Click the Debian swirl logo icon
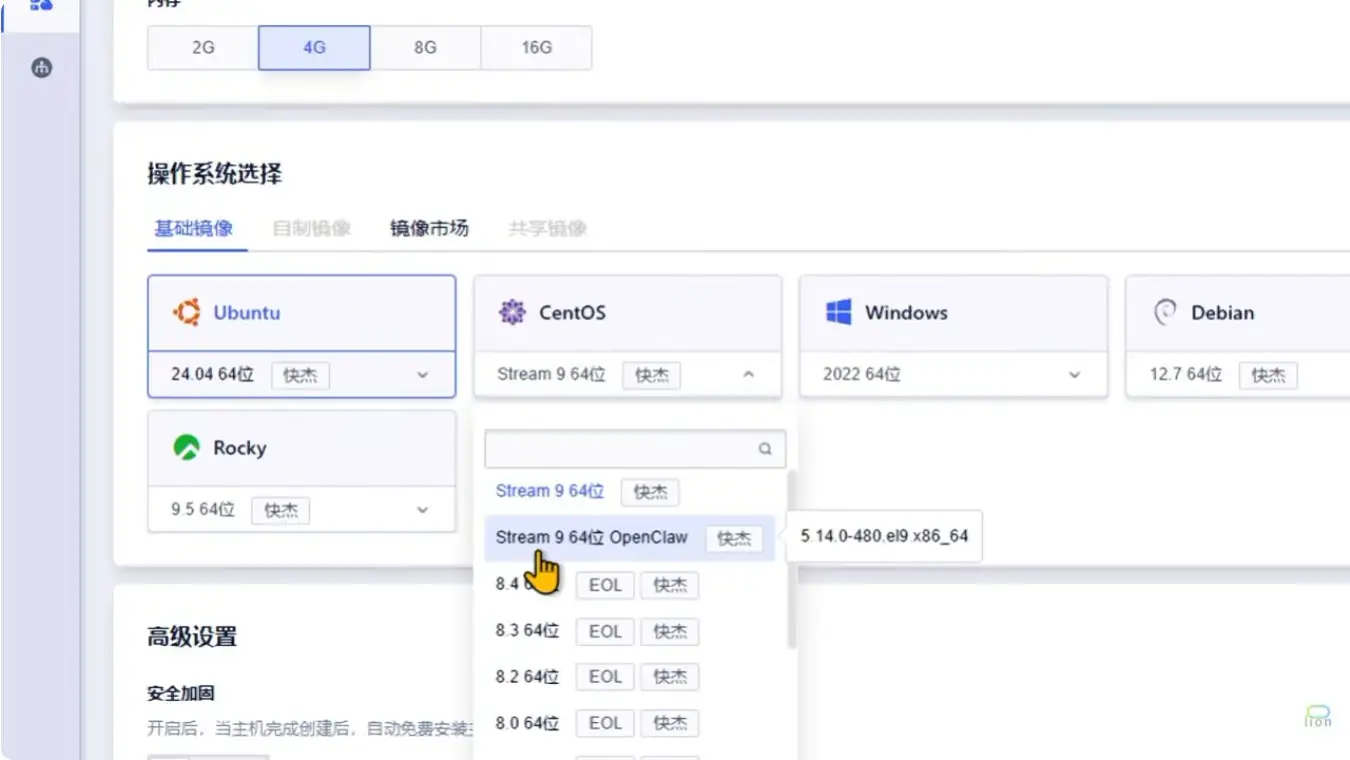The height and width of the screenshot is (760, 1350). (x=1165, y=313)
